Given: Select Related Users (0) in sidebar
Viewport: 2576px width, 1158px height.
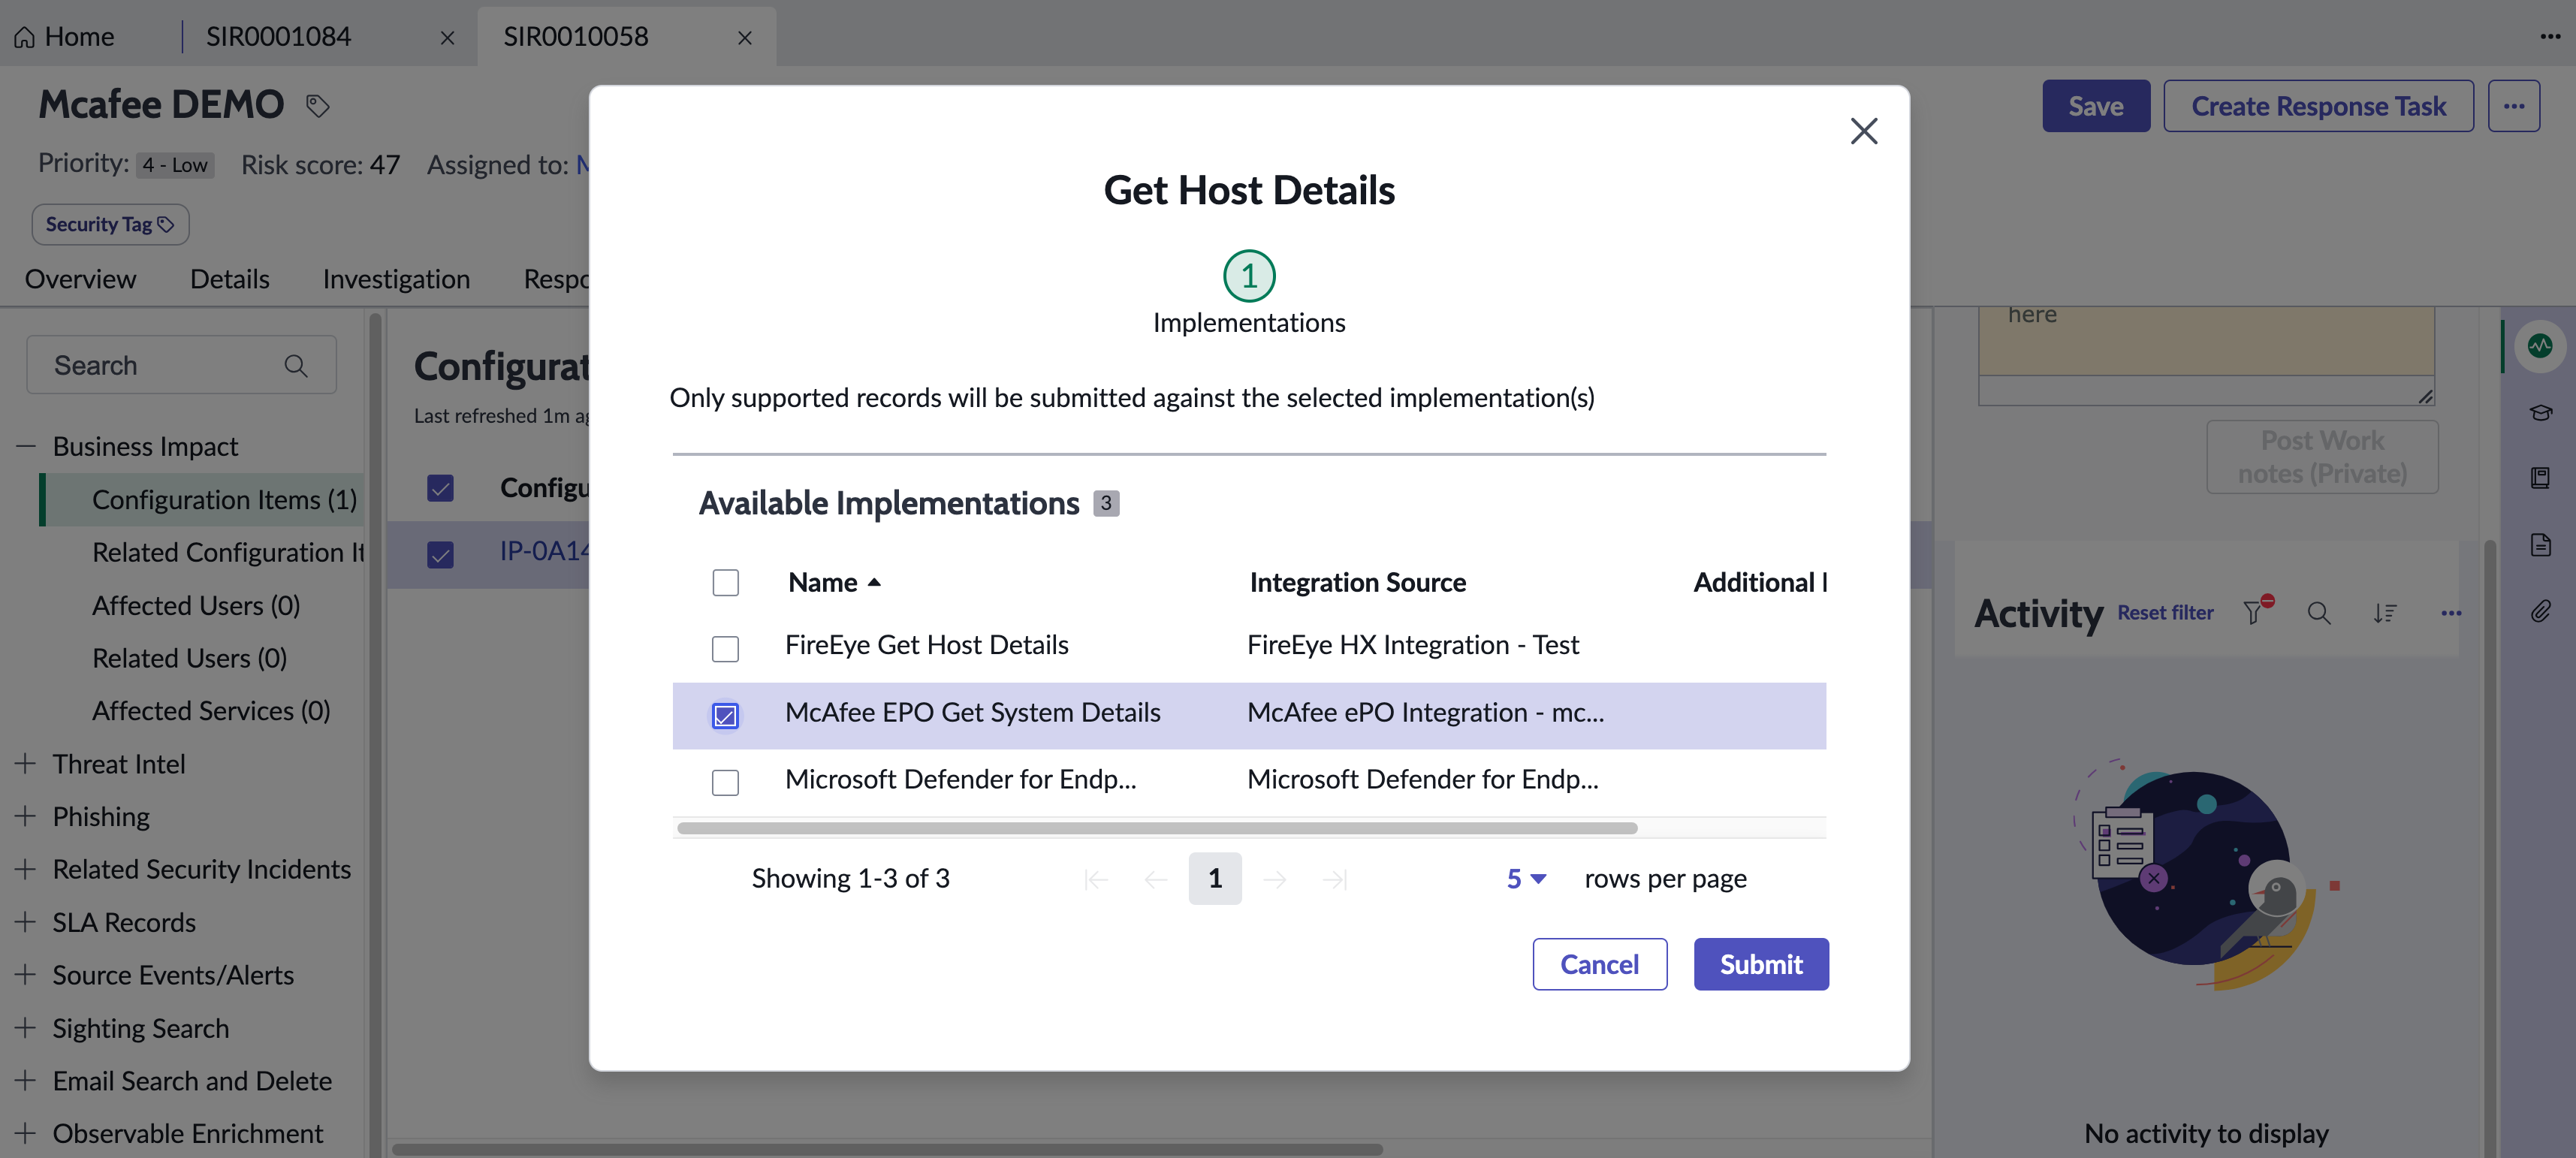Looking at the screenshot, I should (x=189, y=659).
